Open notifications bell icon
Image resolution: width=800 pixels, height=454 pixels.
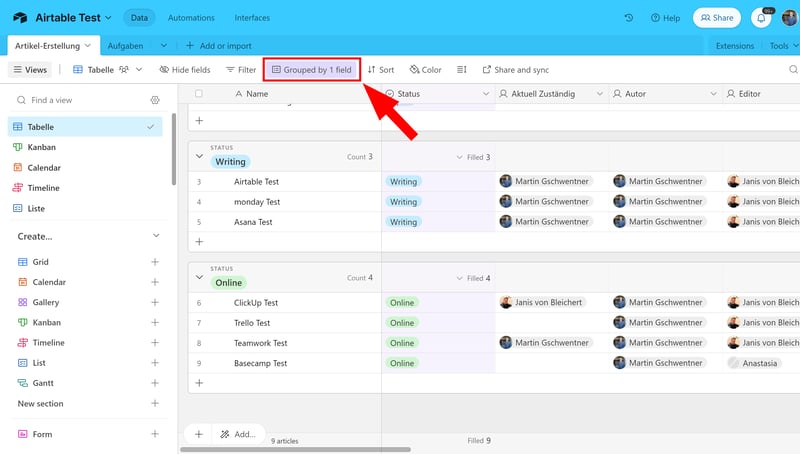coord(761,18)
